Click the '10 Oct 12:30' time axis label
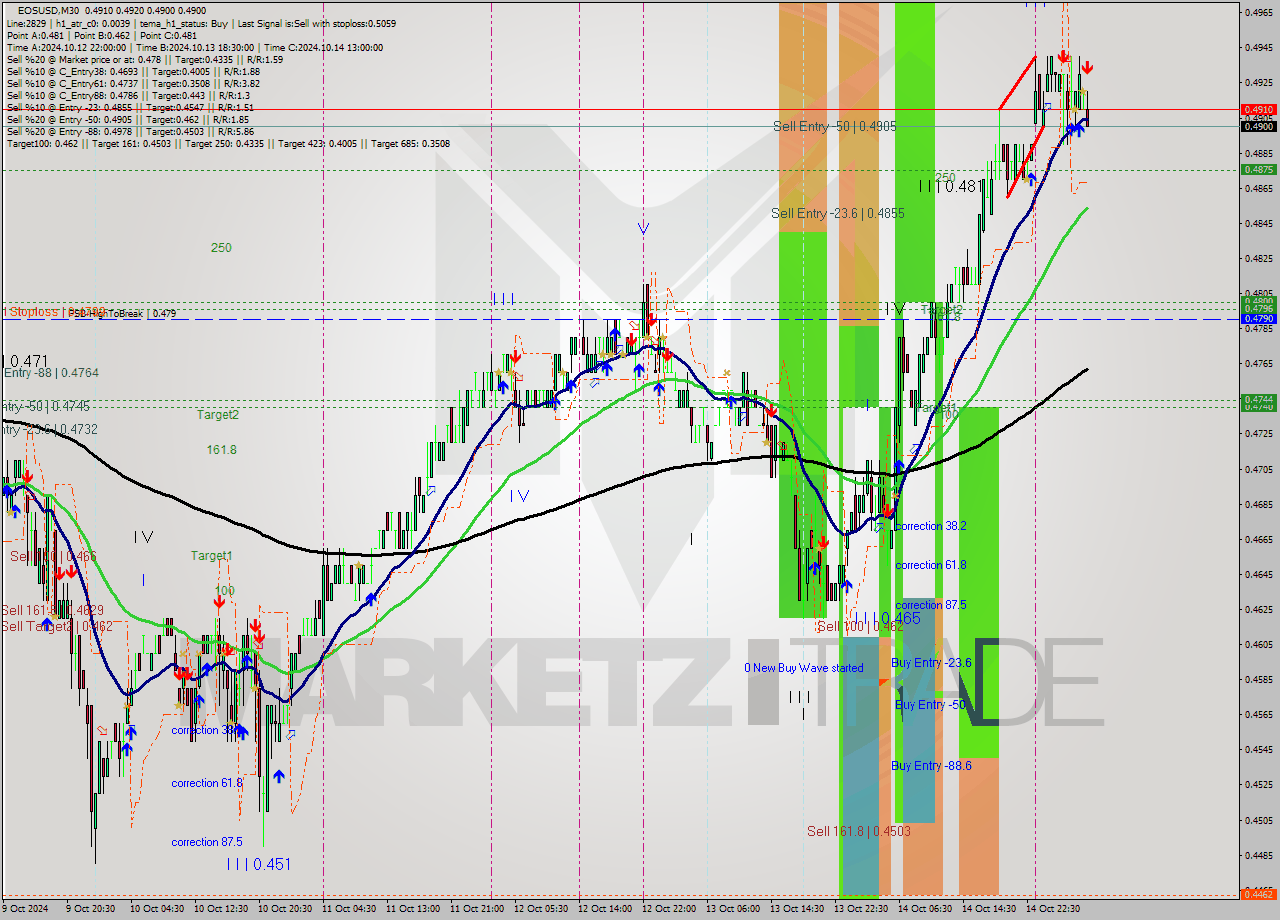This screenshot has width=1280, height=920. point(220,909)
